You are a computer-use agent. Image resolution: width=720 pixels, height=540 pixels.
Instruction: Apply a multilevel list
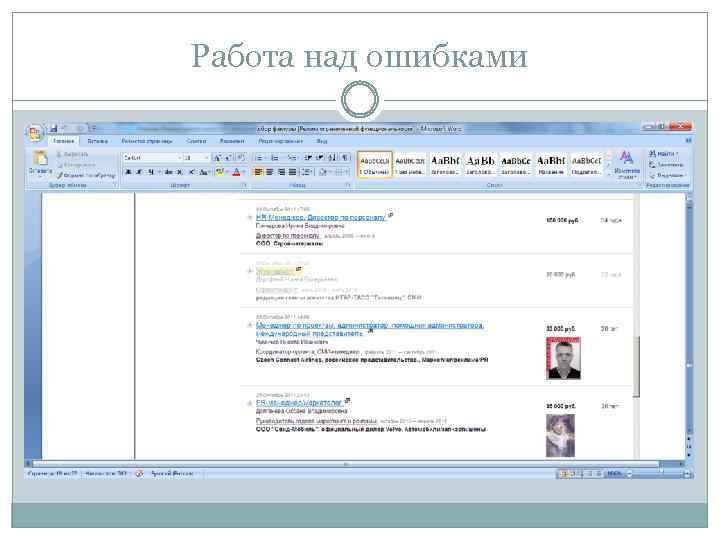(292, 158)
